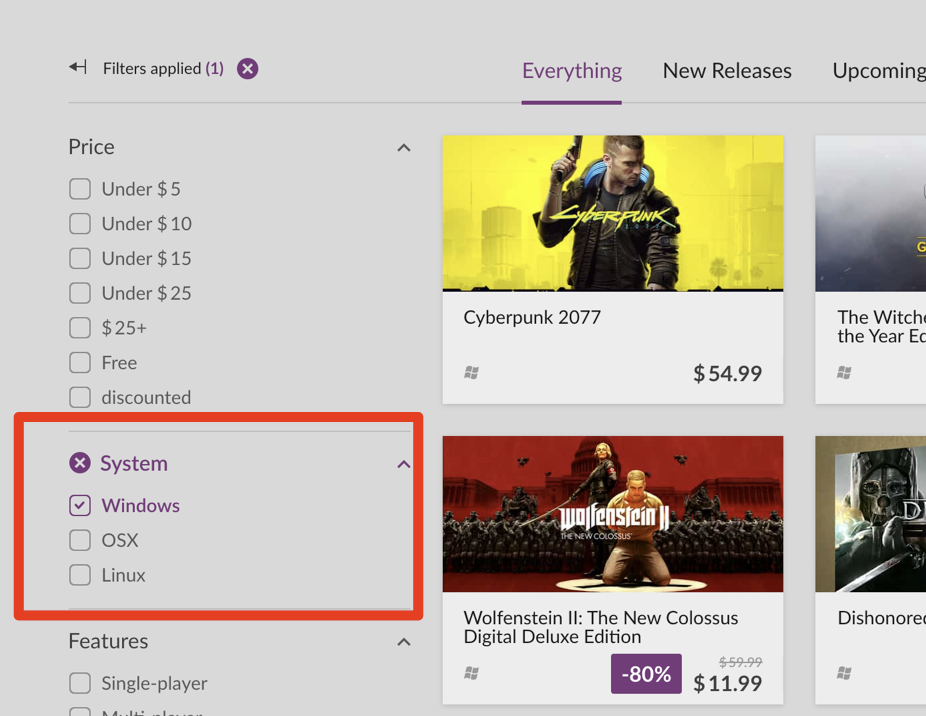926x716 pixels.
Task: Click the struck-through $59.99 price
Action: 741,662
